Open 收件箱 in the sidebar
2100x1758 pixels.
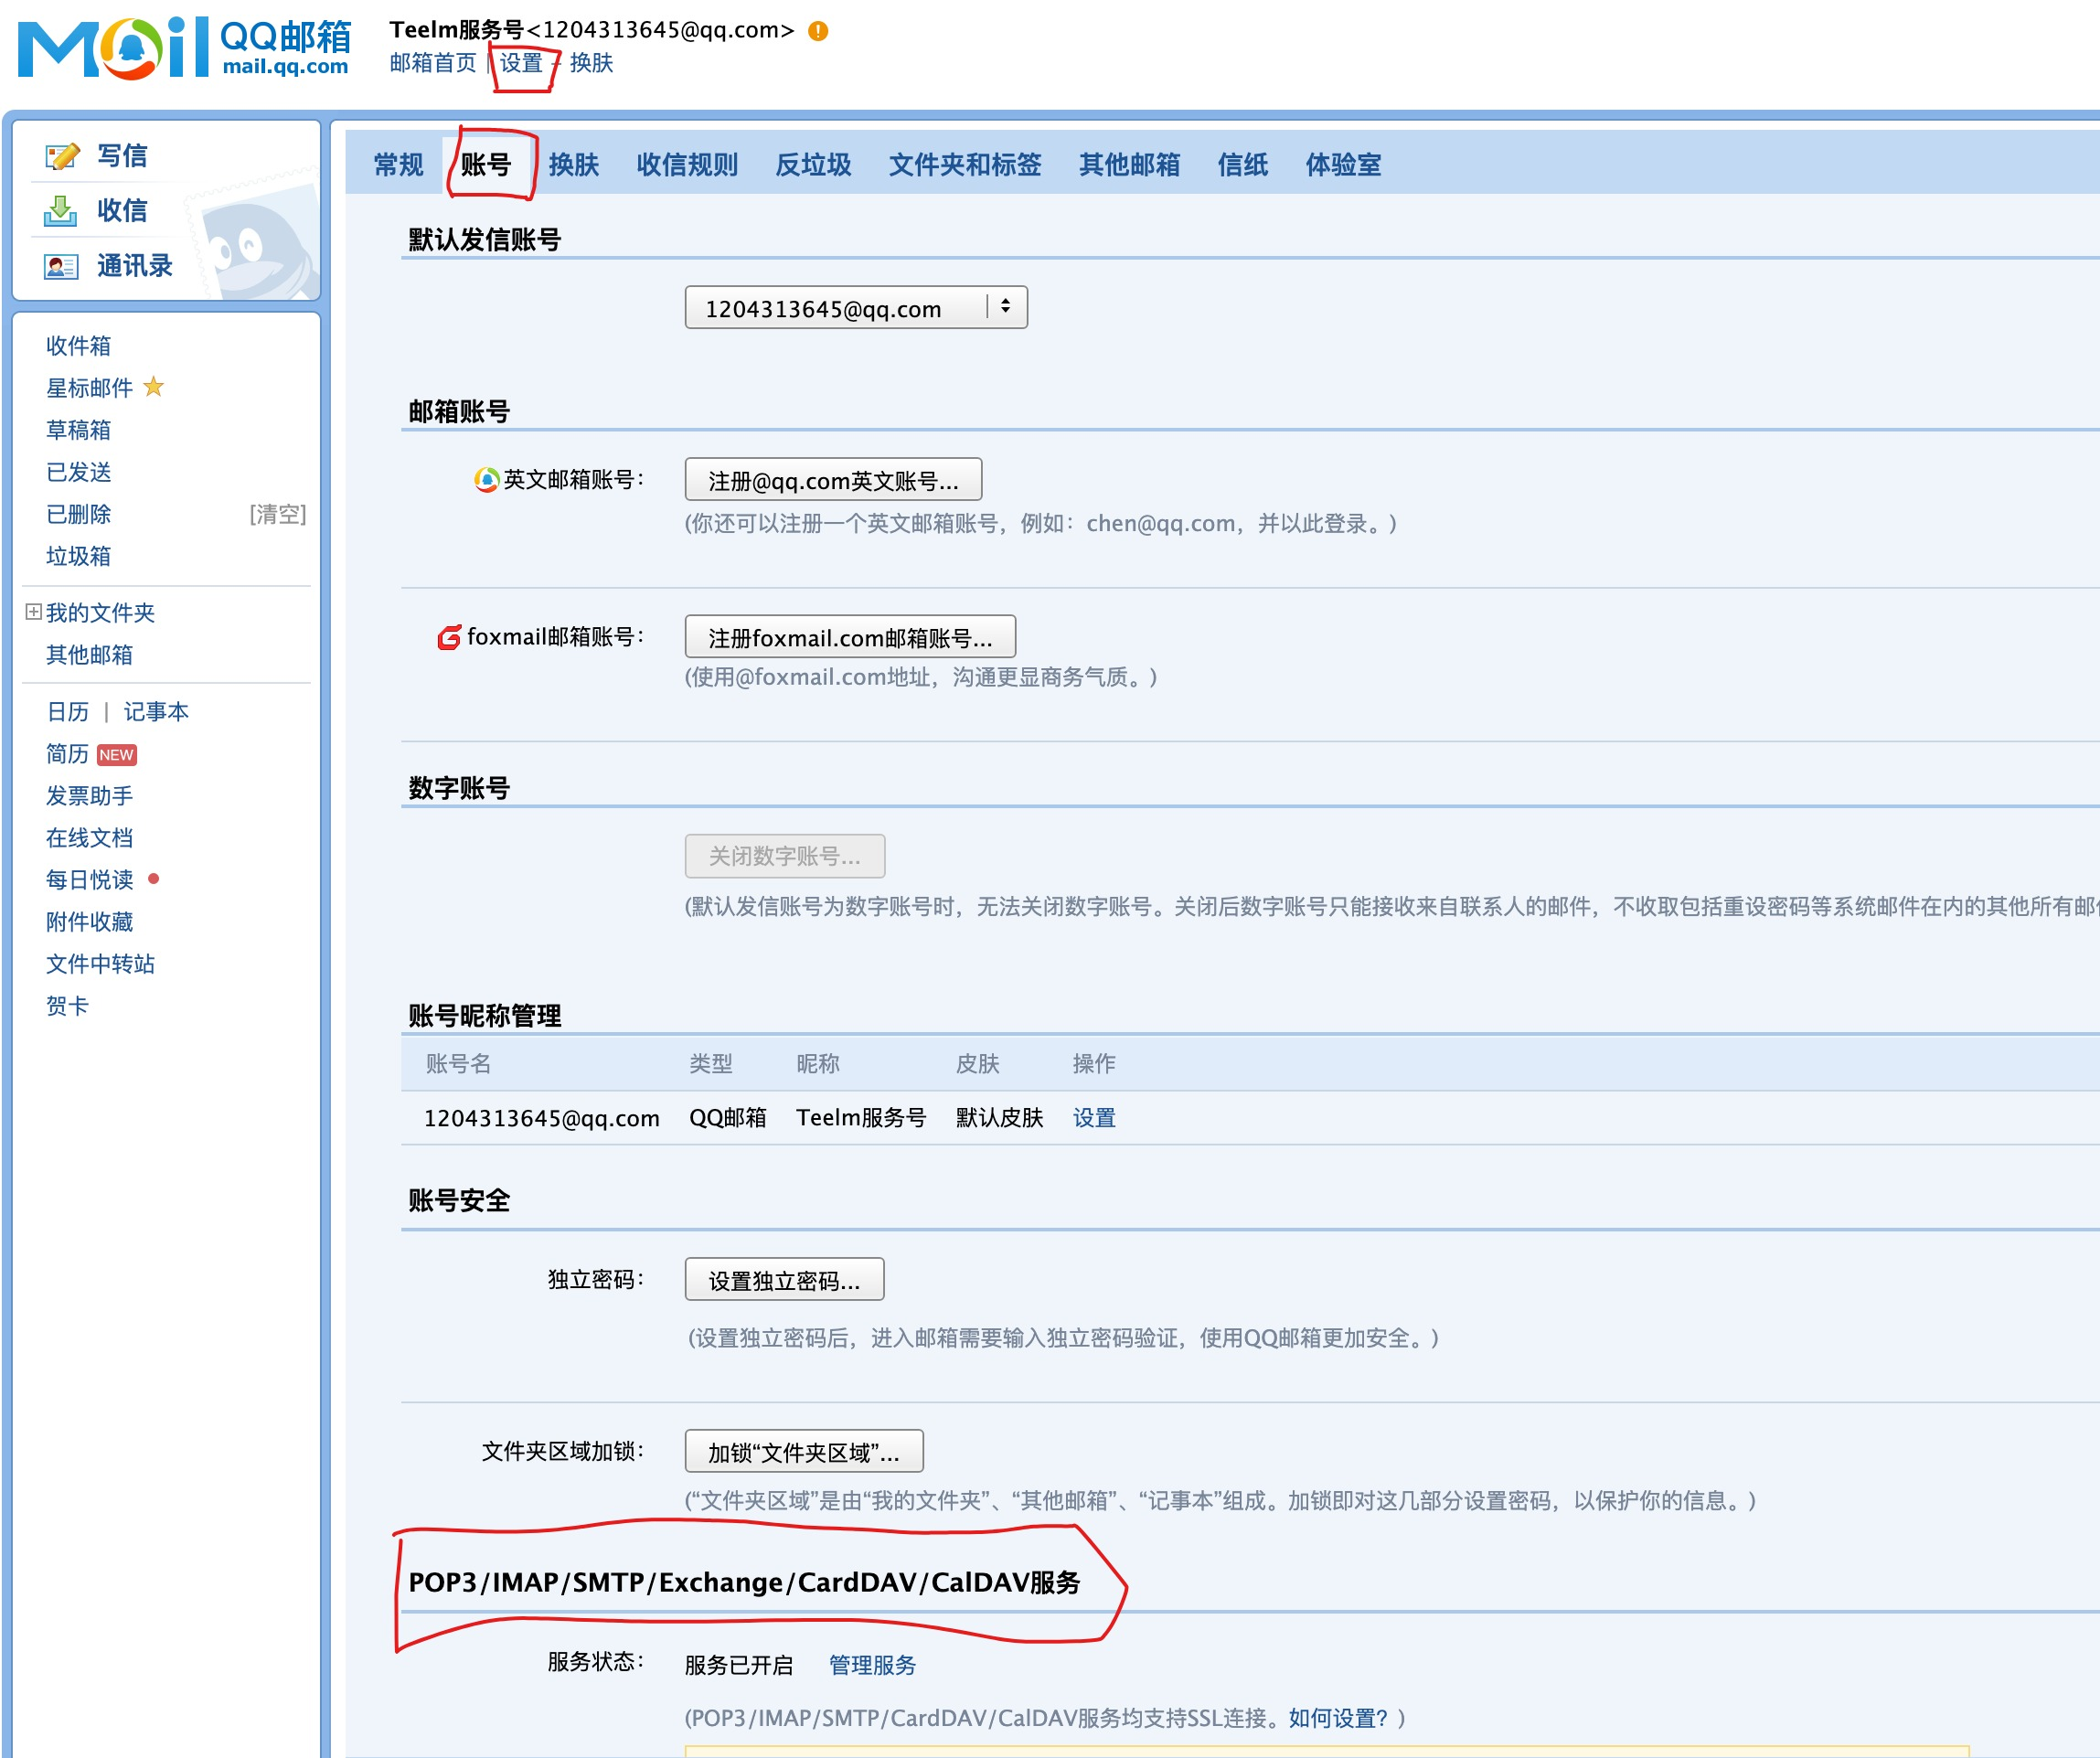point(78,346)
